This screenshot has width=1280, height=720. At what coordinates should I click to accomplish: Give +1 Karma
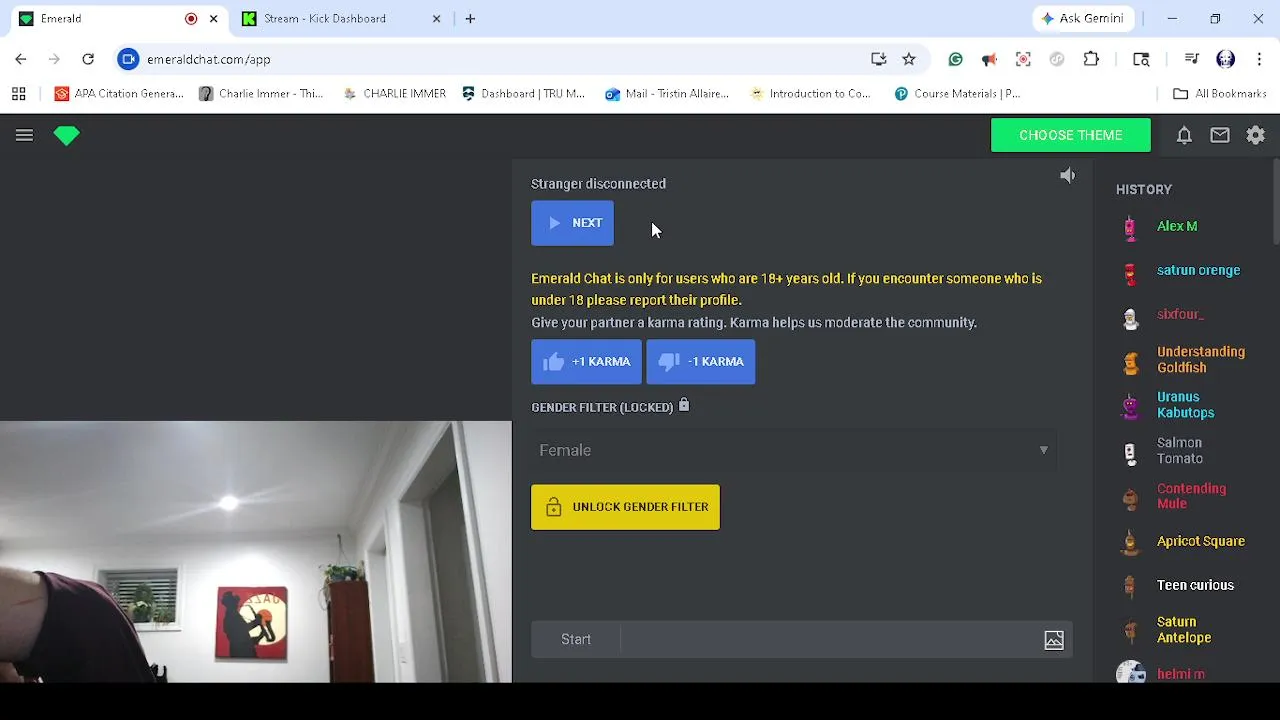586,362
